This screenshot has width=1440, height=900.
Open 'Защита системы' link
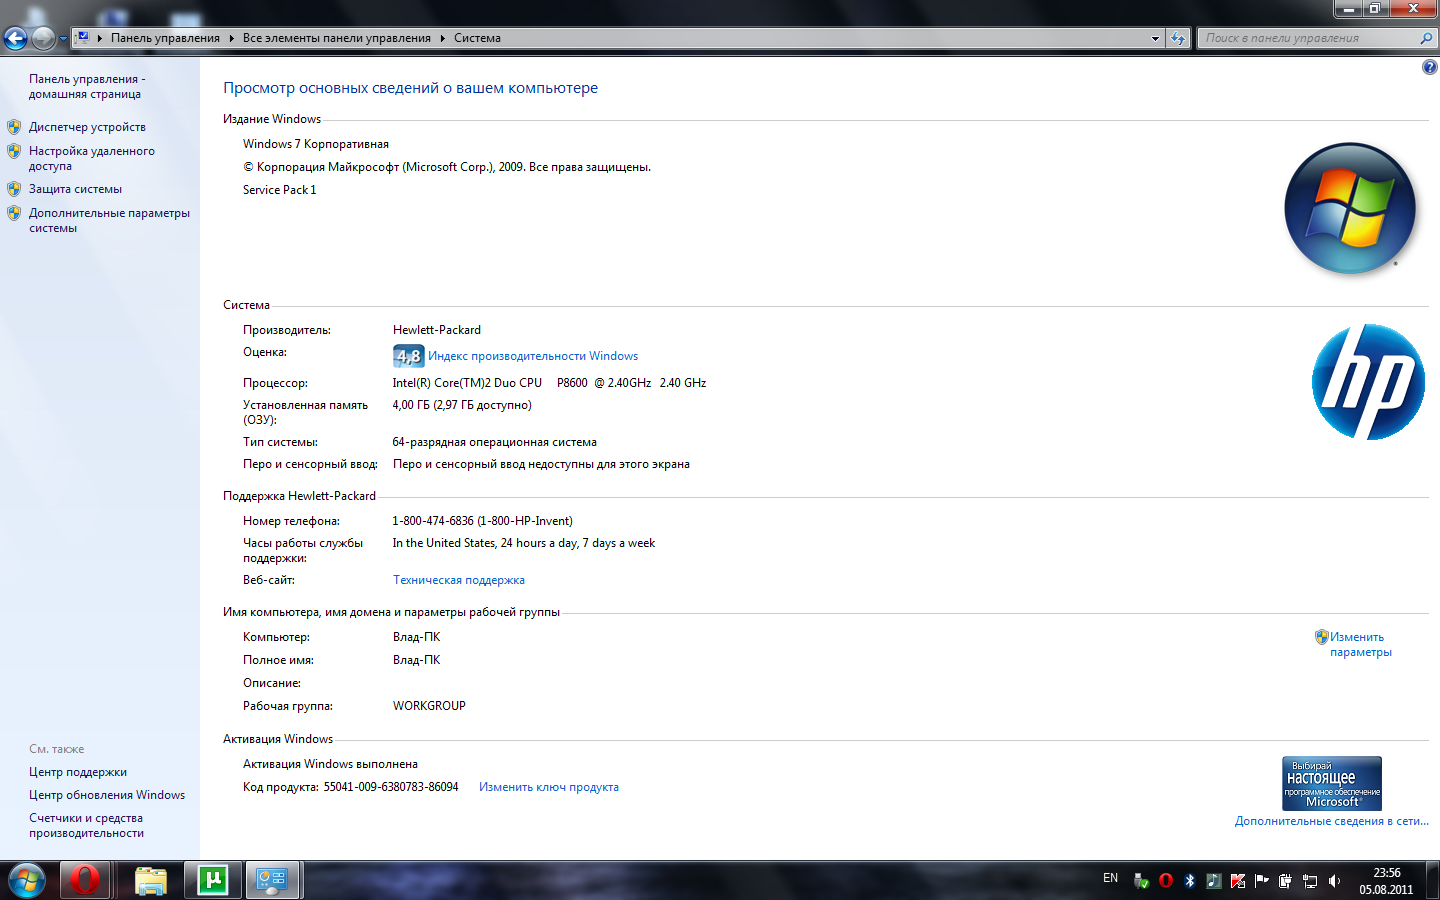pos(75,189)
